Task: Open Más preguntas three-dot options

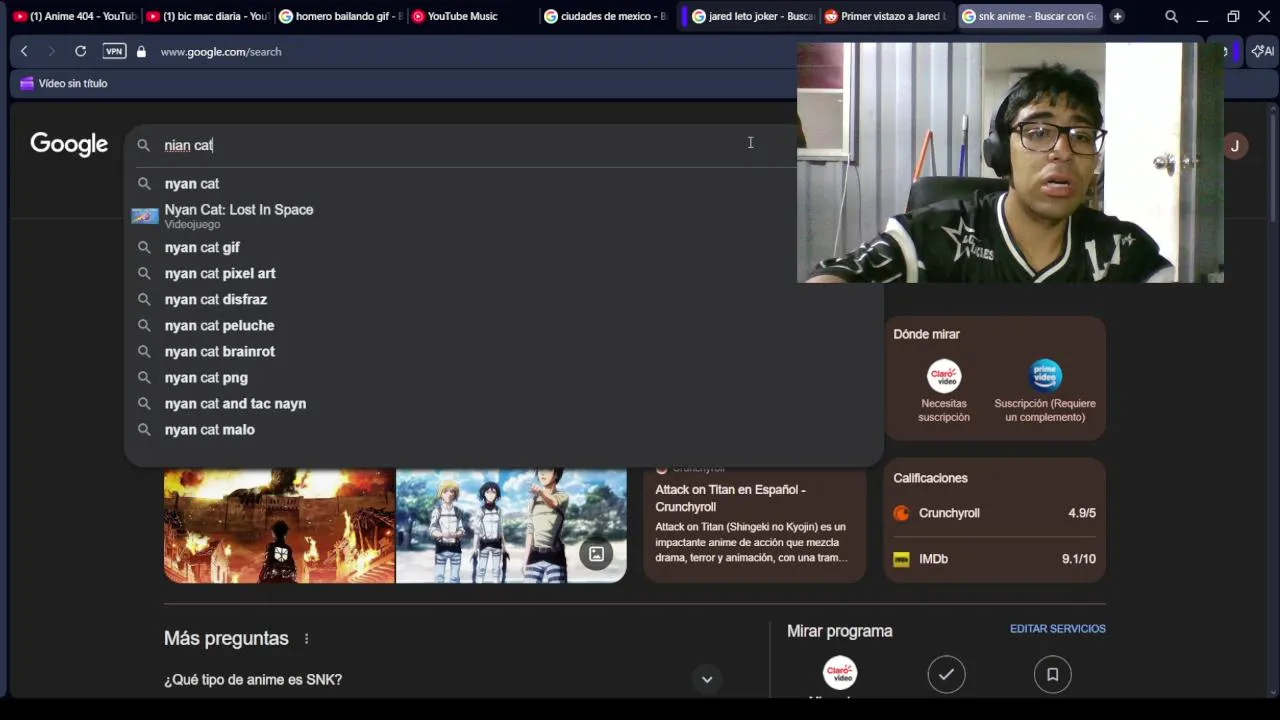Action: (307, 638)
